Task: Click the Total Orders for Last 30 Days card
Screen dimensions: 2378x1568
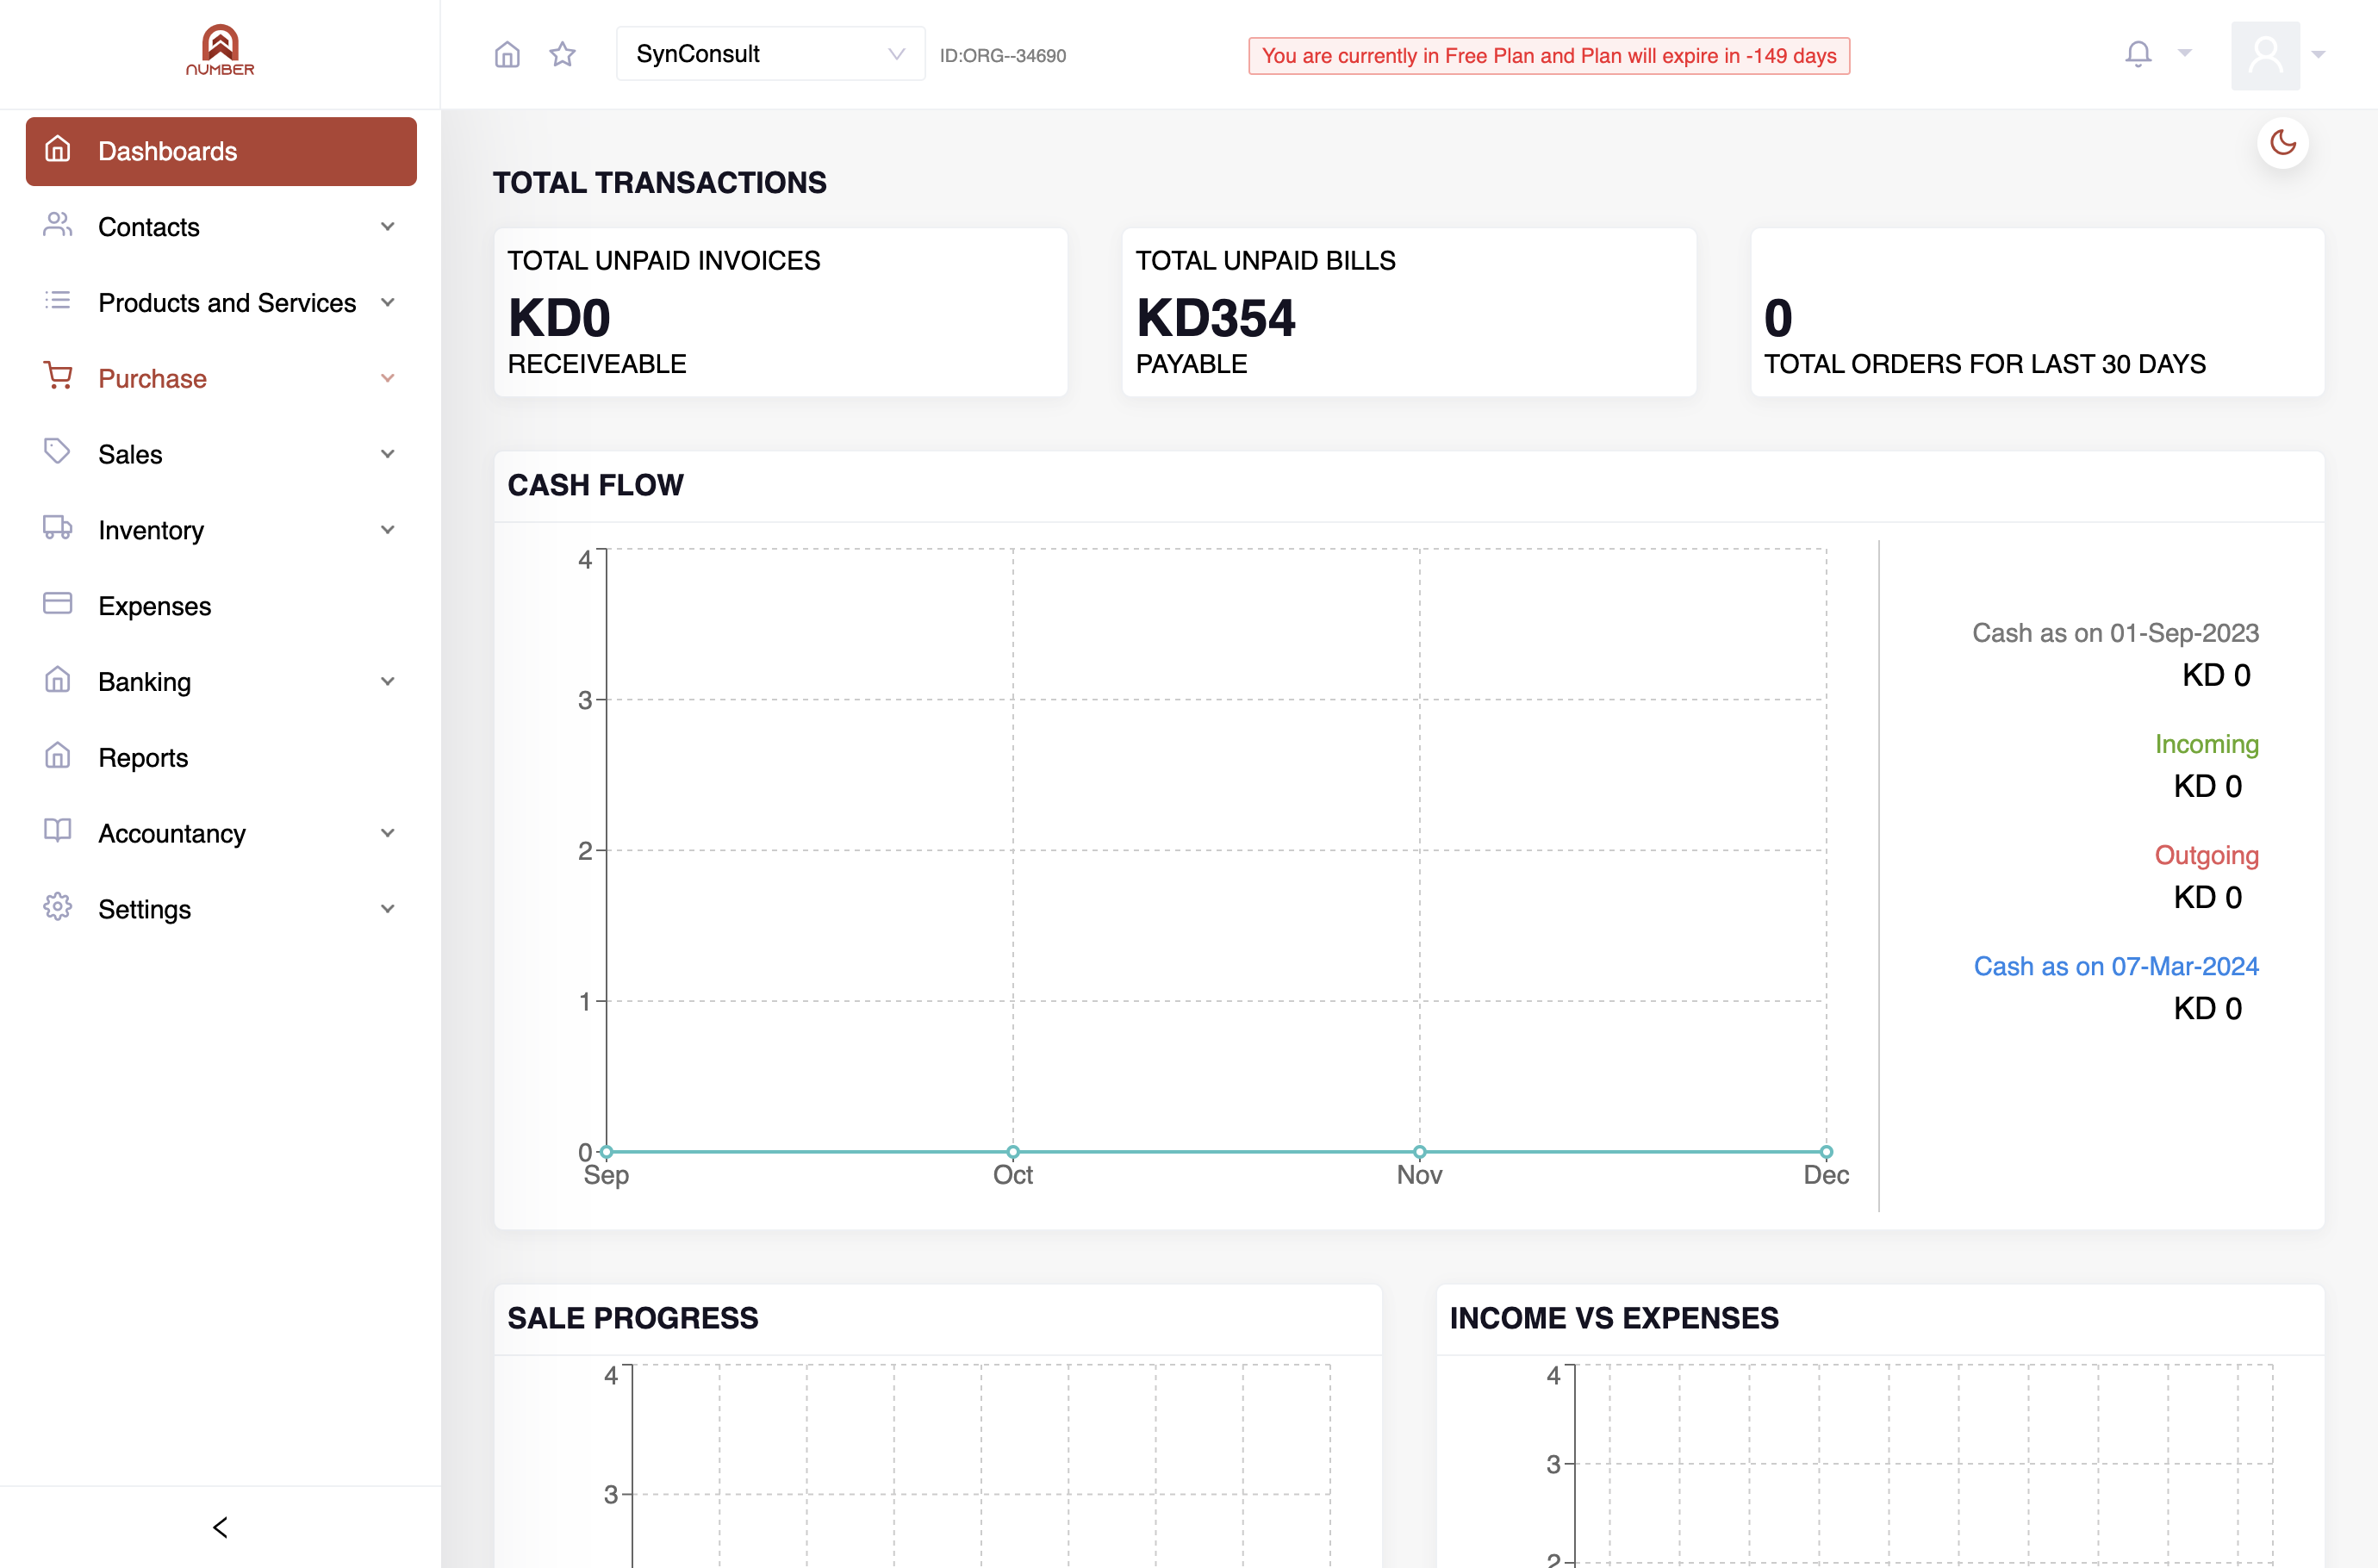Action: click(x=2038, y=313)
